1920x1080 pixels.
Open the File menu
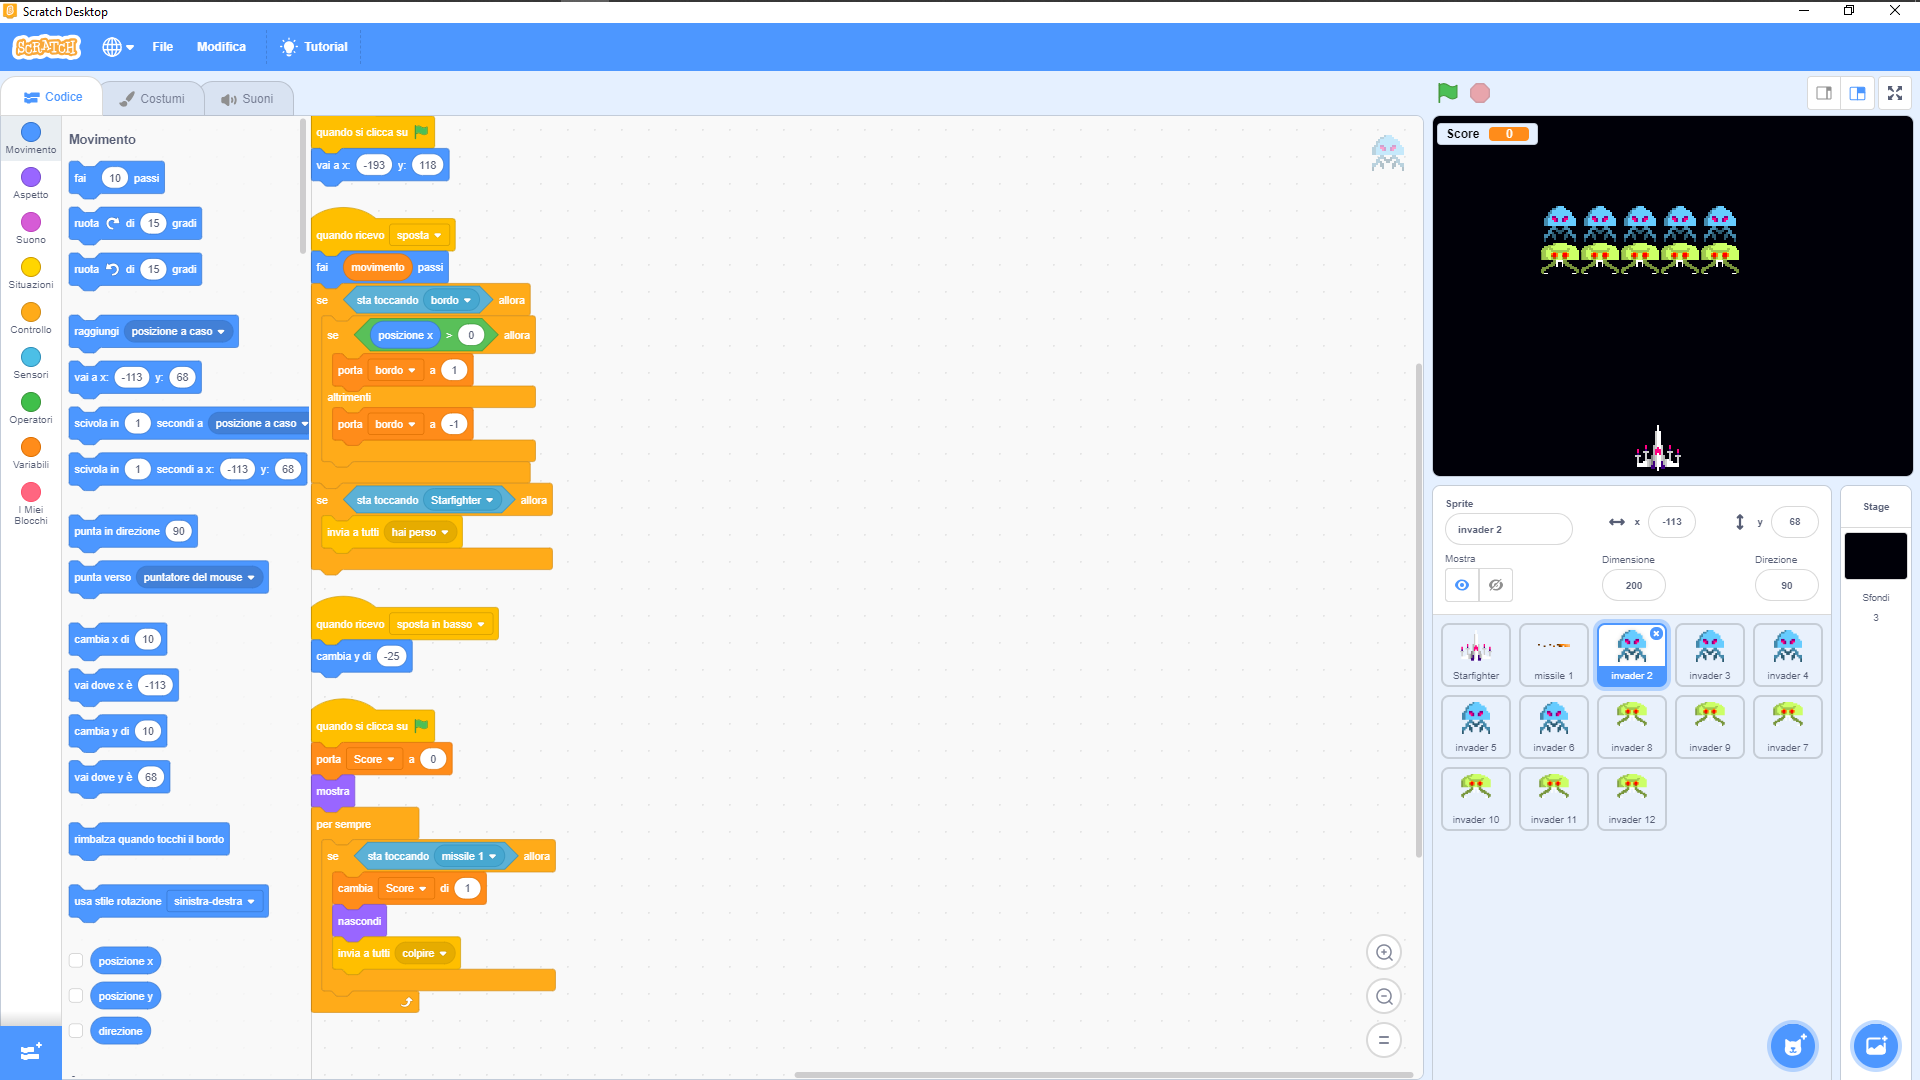tap(162, 46)
